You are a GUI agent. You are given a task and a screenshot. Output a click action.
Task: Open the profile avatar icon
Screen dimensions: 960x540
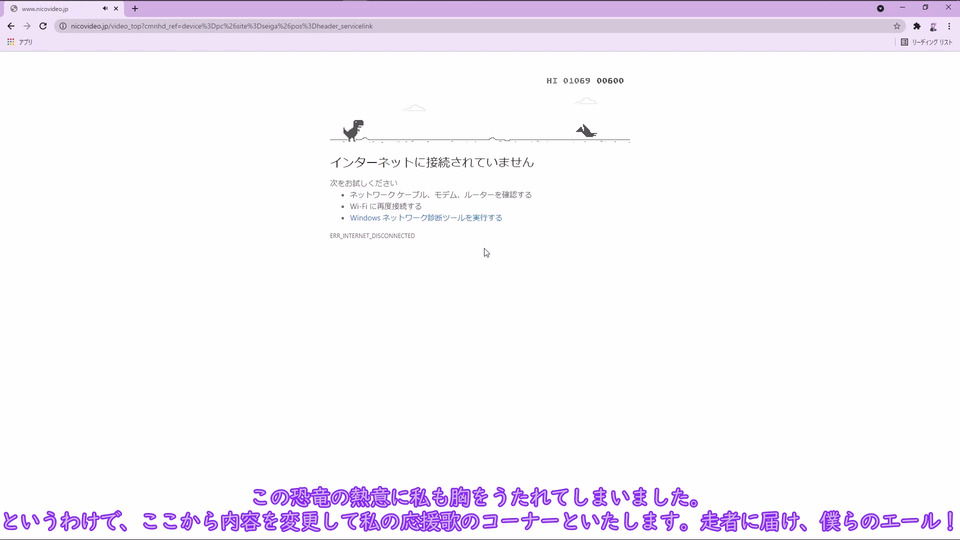pos(933,26)
